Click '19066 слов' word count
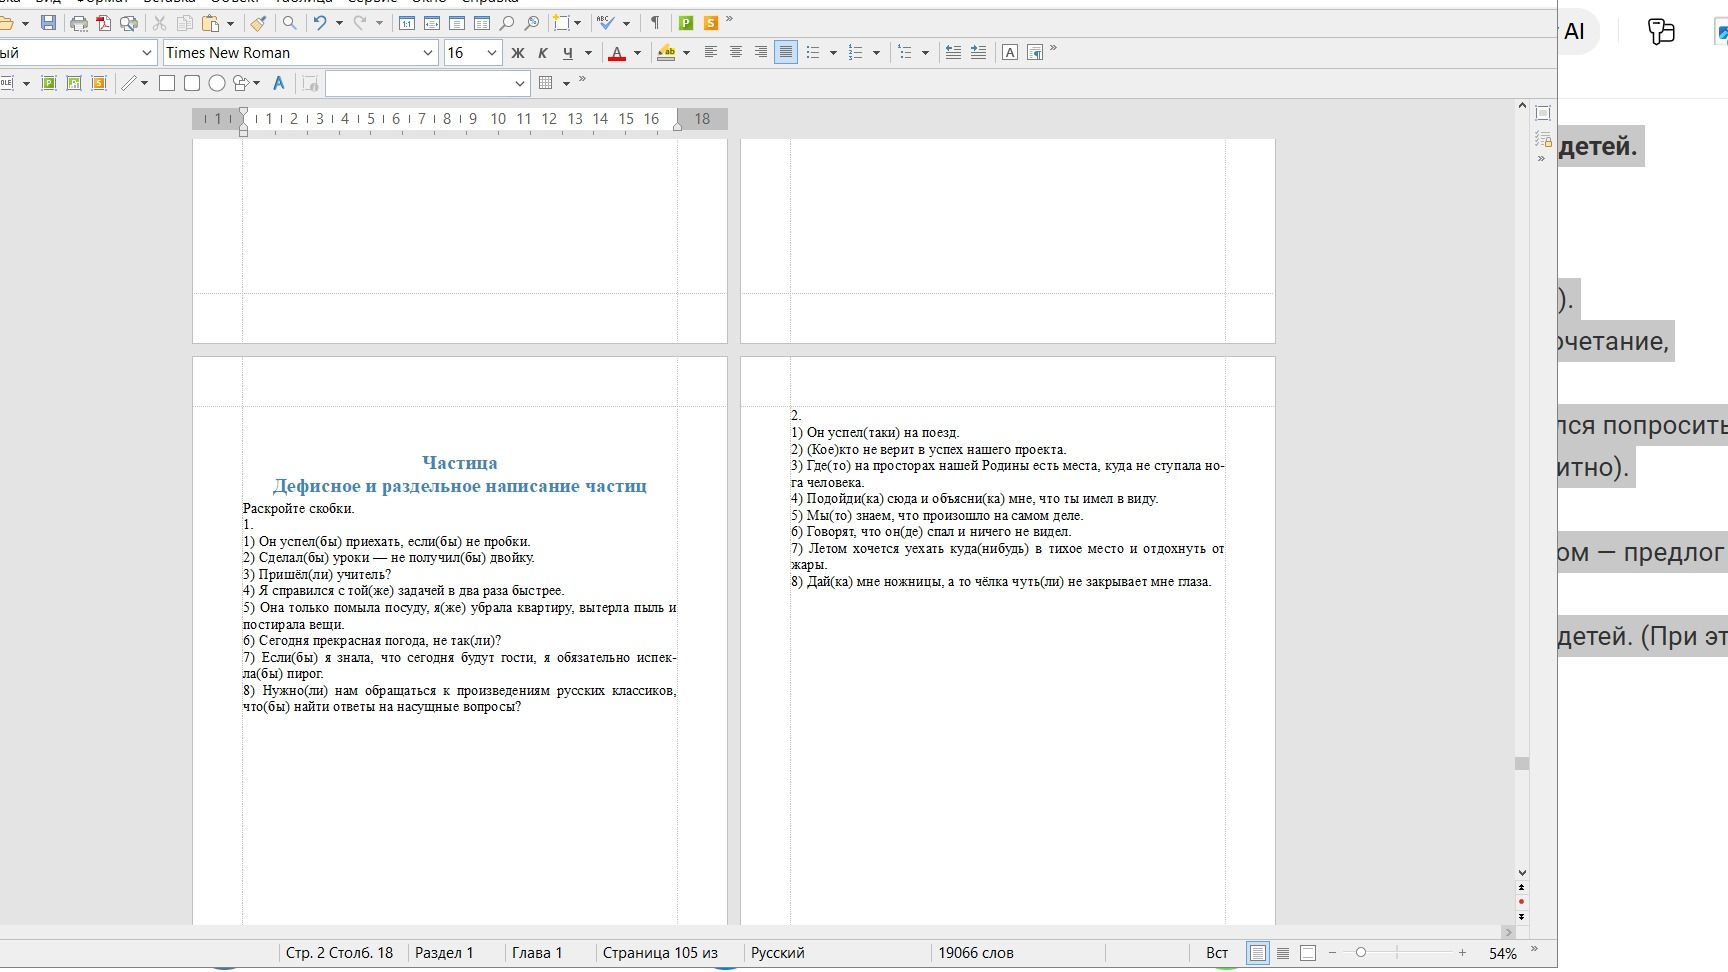This screenshot has height=972, width=1728. coord(976,953)
